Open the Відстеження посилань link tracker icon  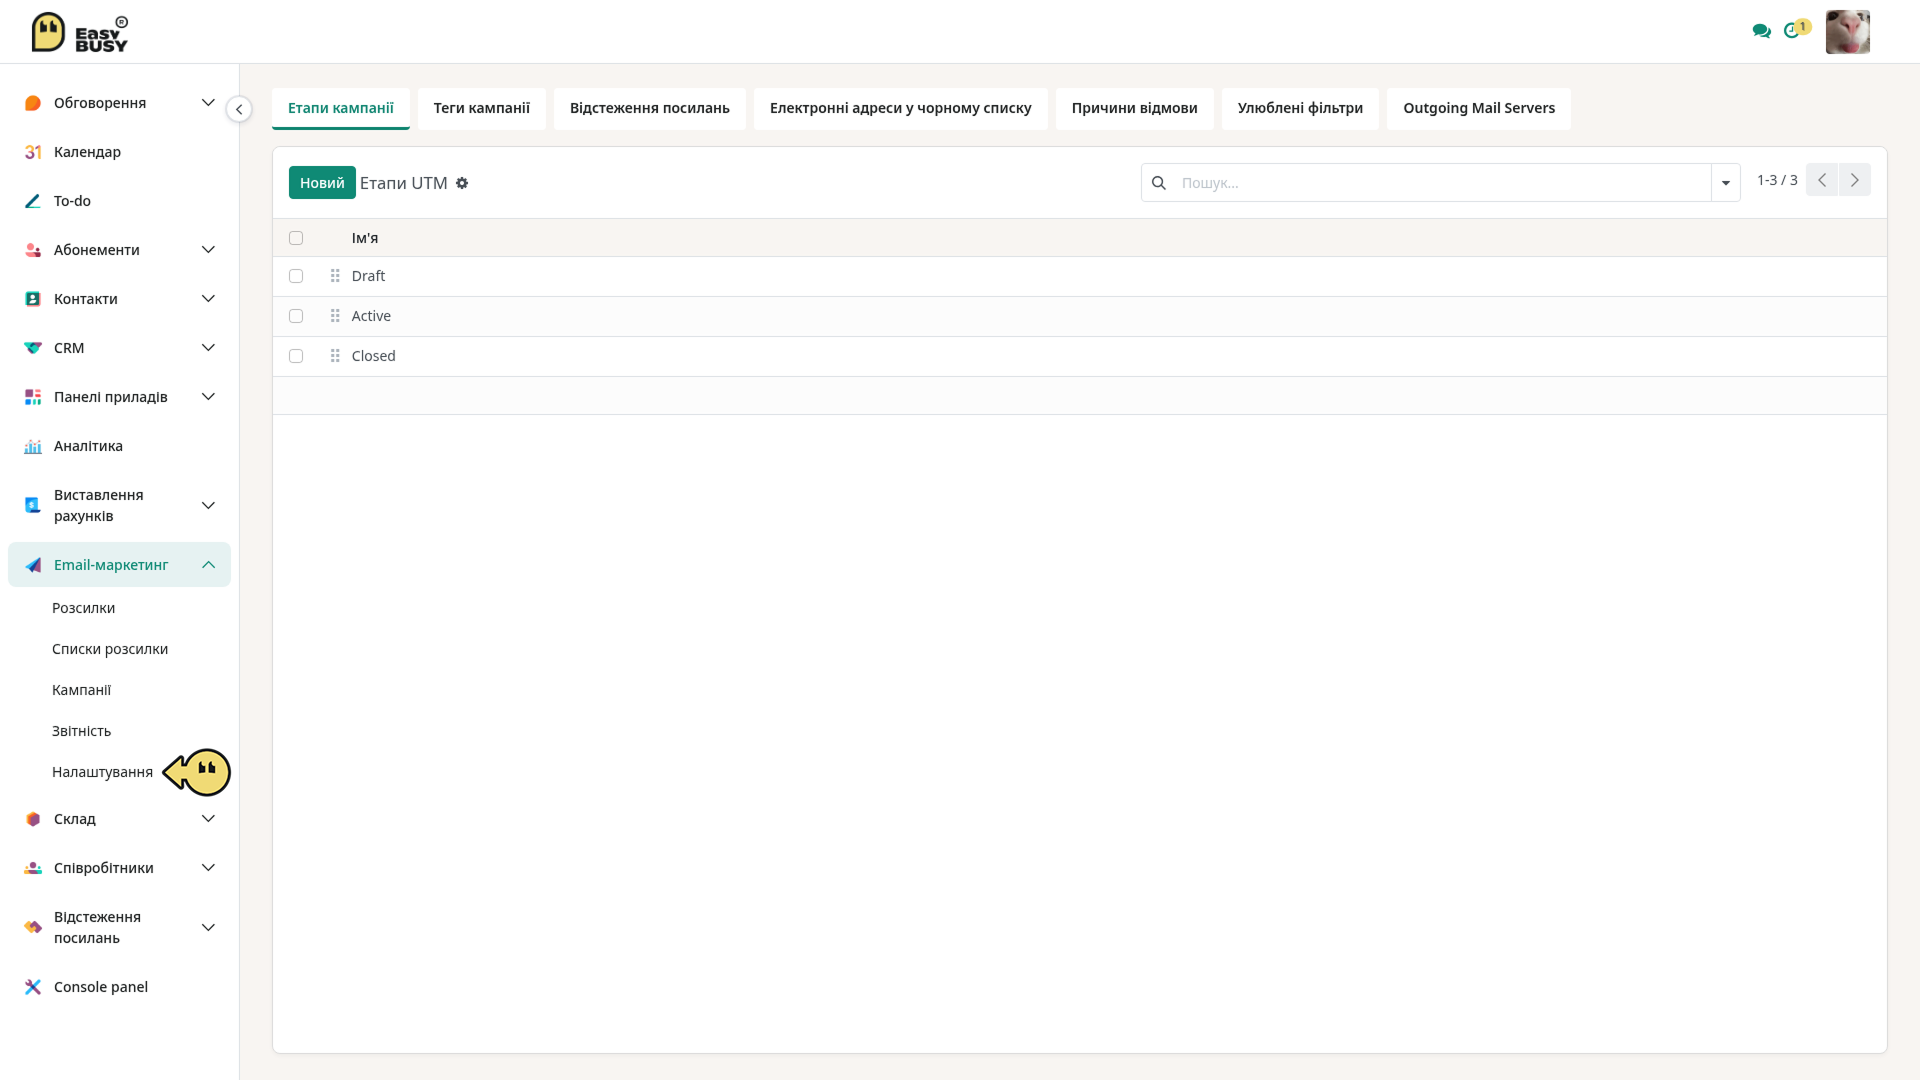point(33,927)
